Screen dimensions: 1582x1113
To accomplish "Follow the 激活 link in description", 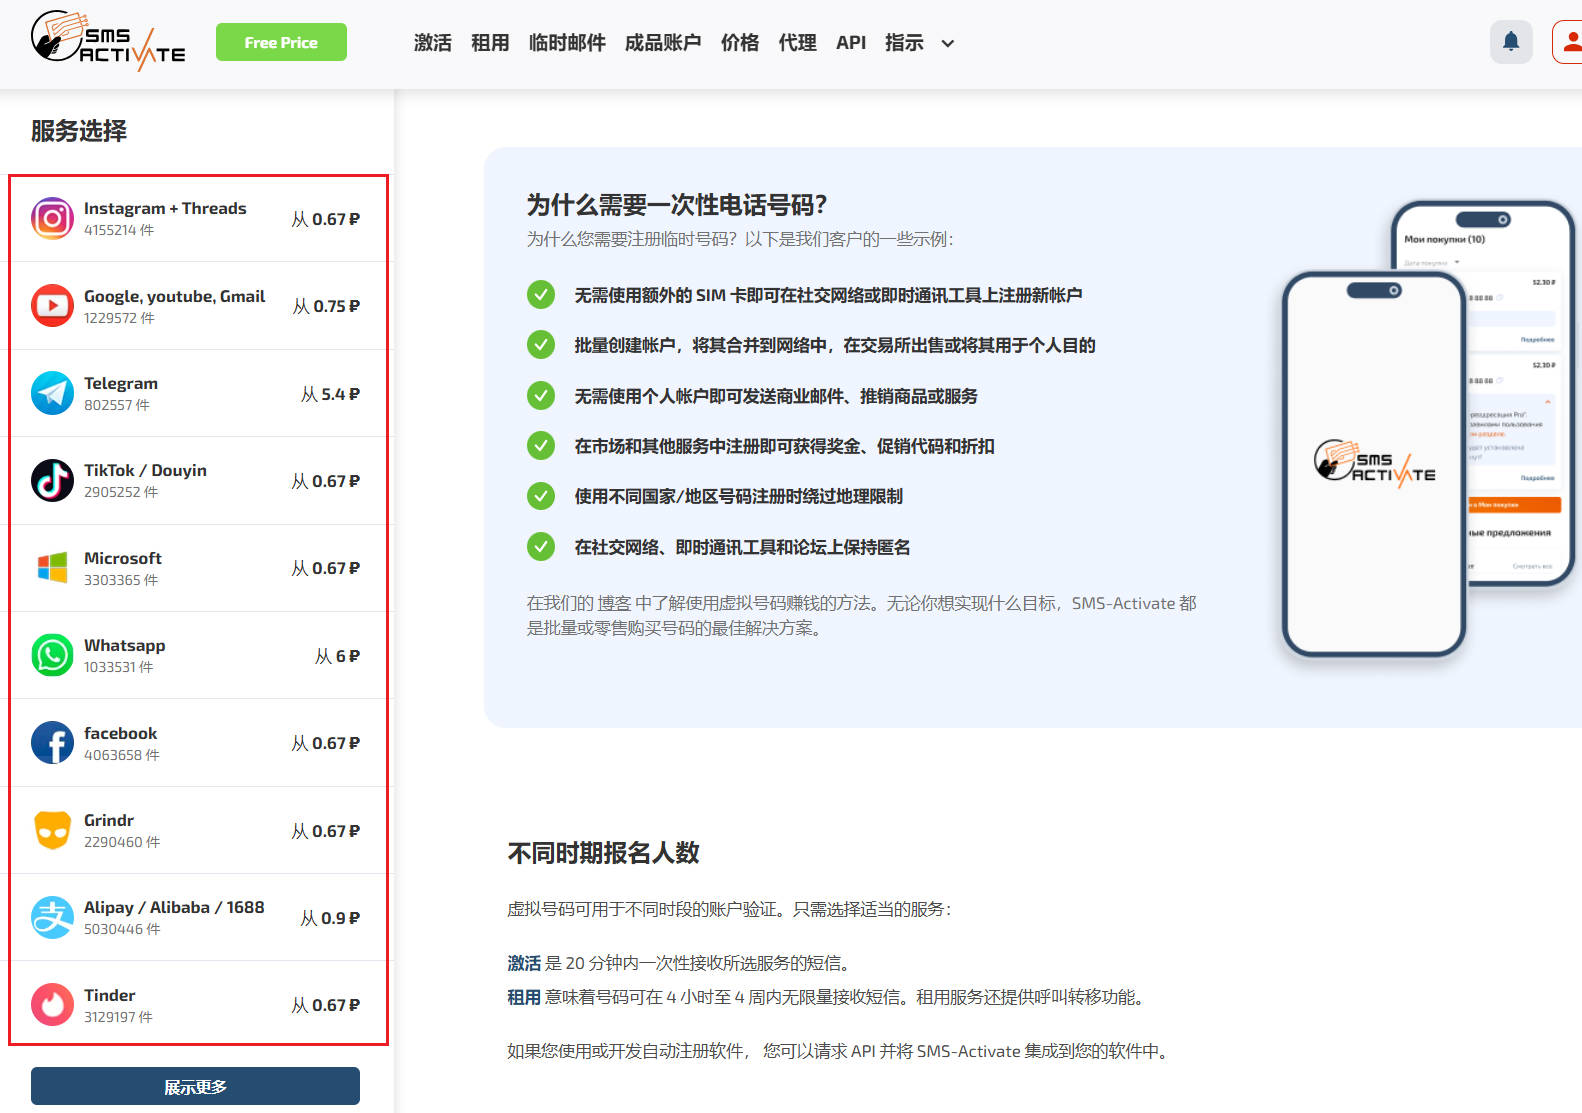I will 524,963.
